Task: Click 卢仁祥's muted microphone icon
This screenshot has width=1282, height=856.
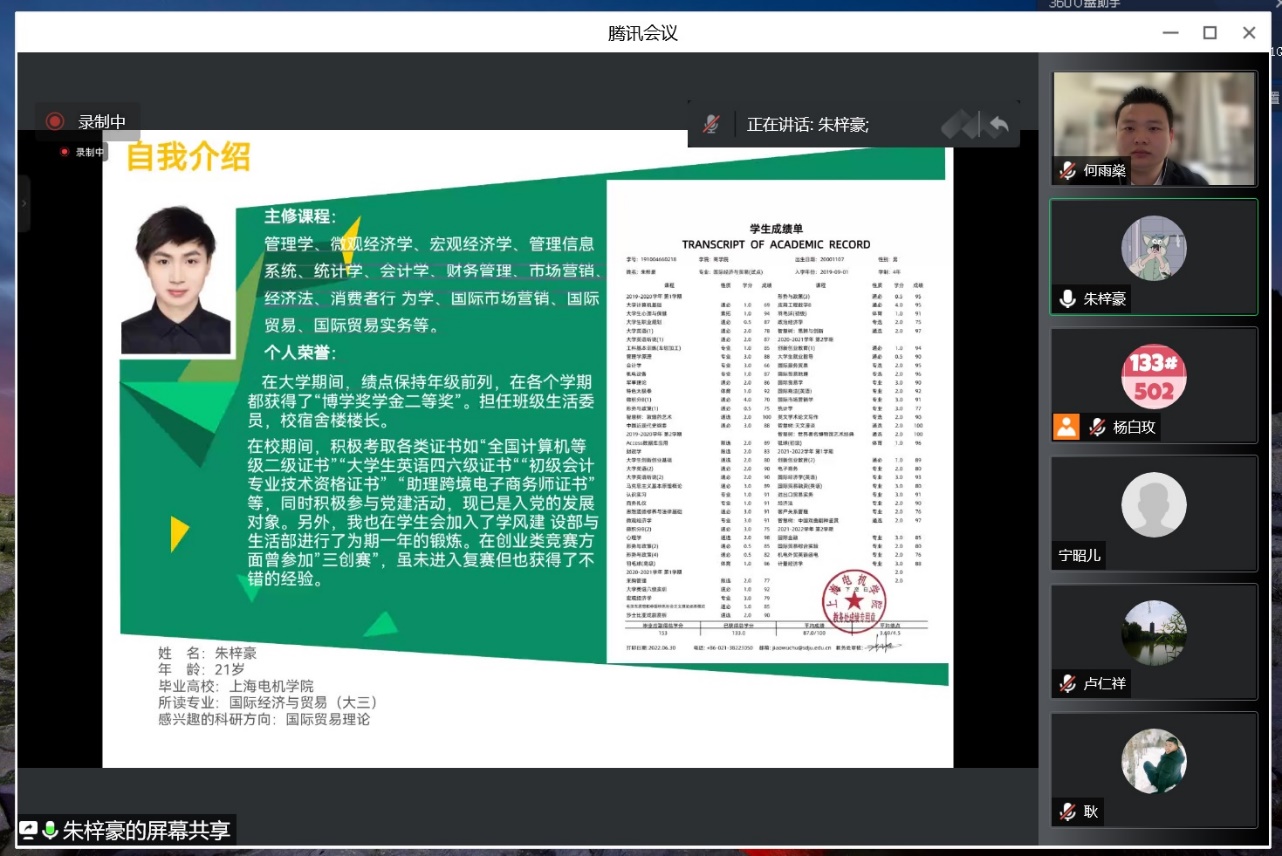Action: click(x=1068, y=684)
